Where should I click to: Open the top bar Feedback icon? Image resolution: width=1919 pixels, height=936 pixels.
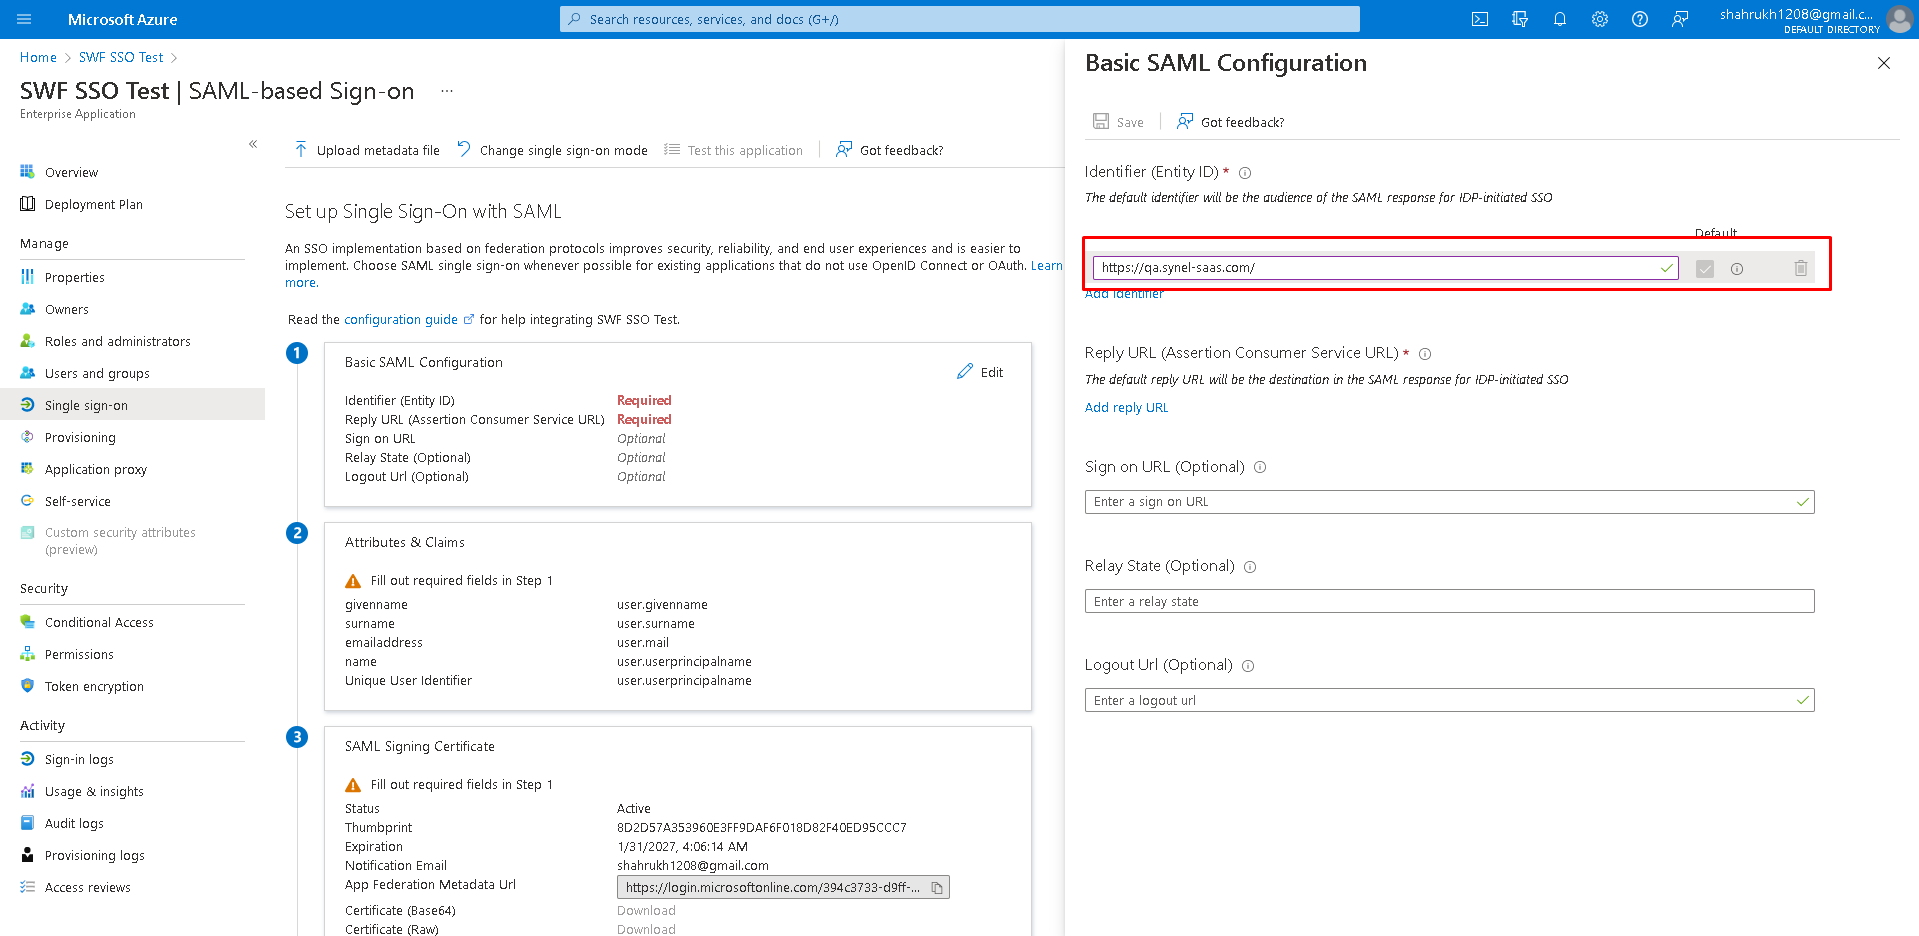coord(1680,19)
